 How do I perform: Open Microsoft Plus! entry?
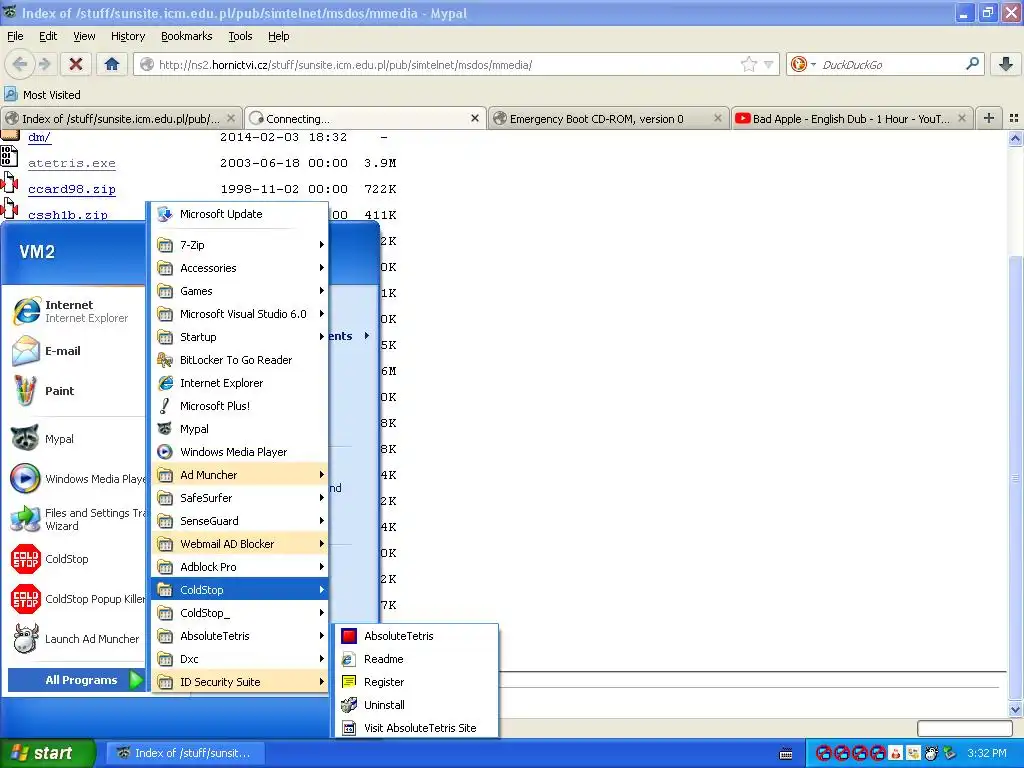[240, 406]
